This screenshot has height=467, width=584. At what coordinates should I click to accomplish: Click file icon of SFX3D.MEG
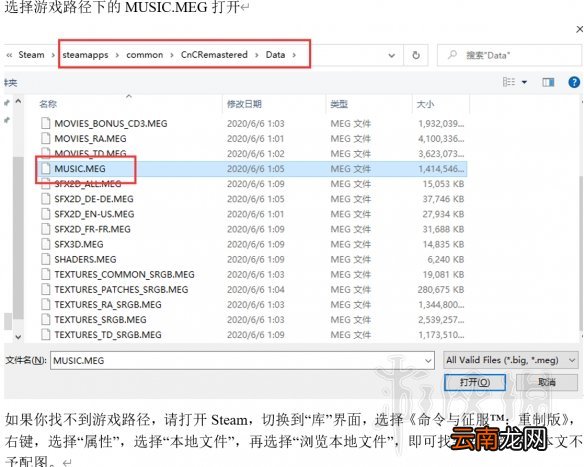(x=46, y=244)
